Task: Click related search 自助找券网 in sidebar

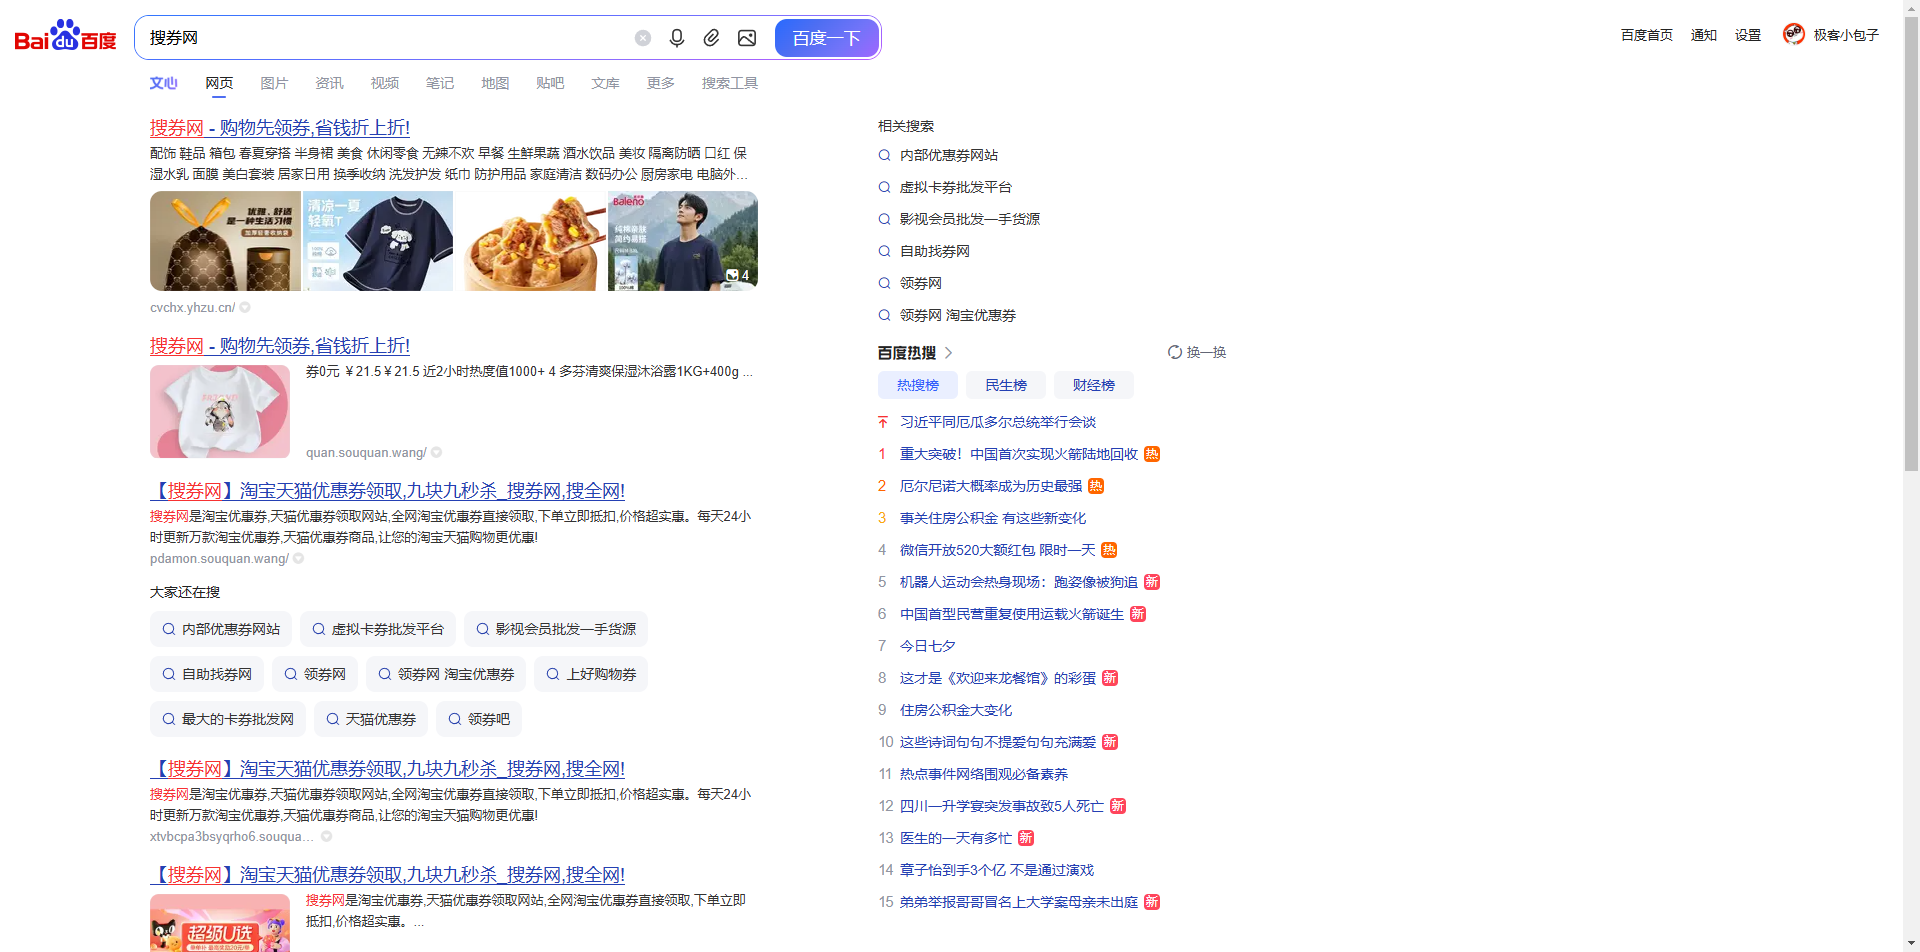Action: pos(935,251)
